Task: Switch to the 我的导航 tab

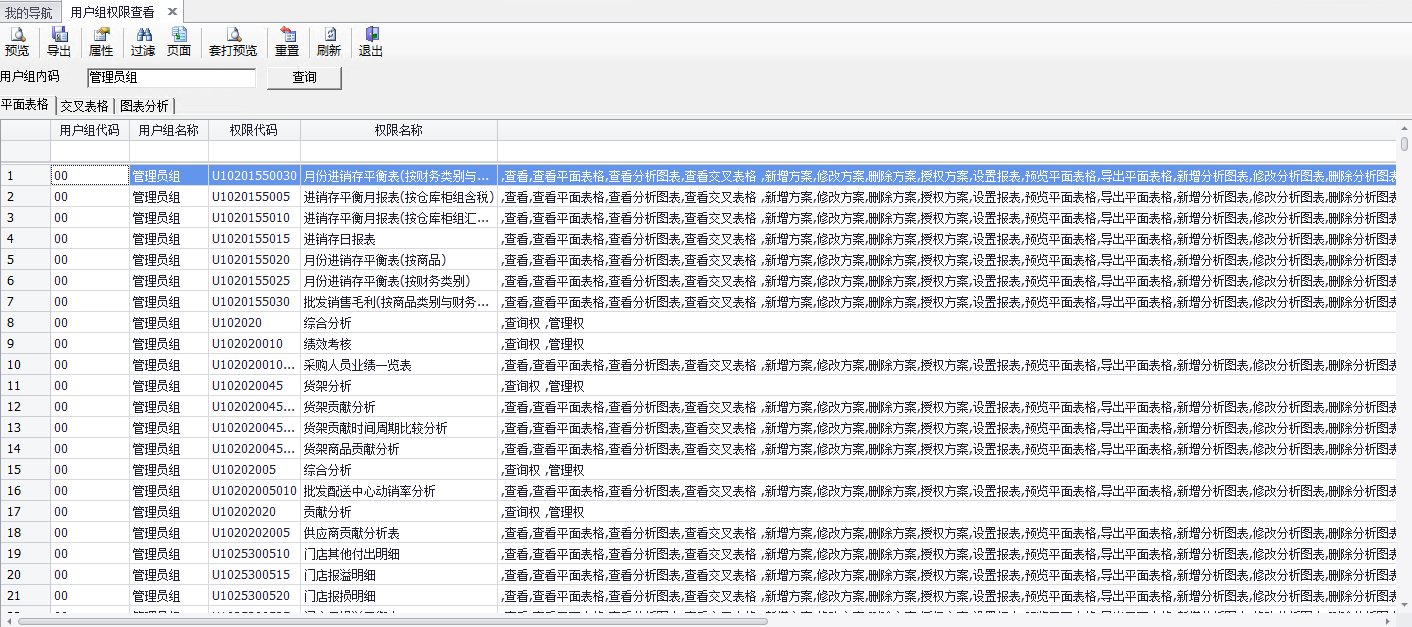Action: point(29,12)
